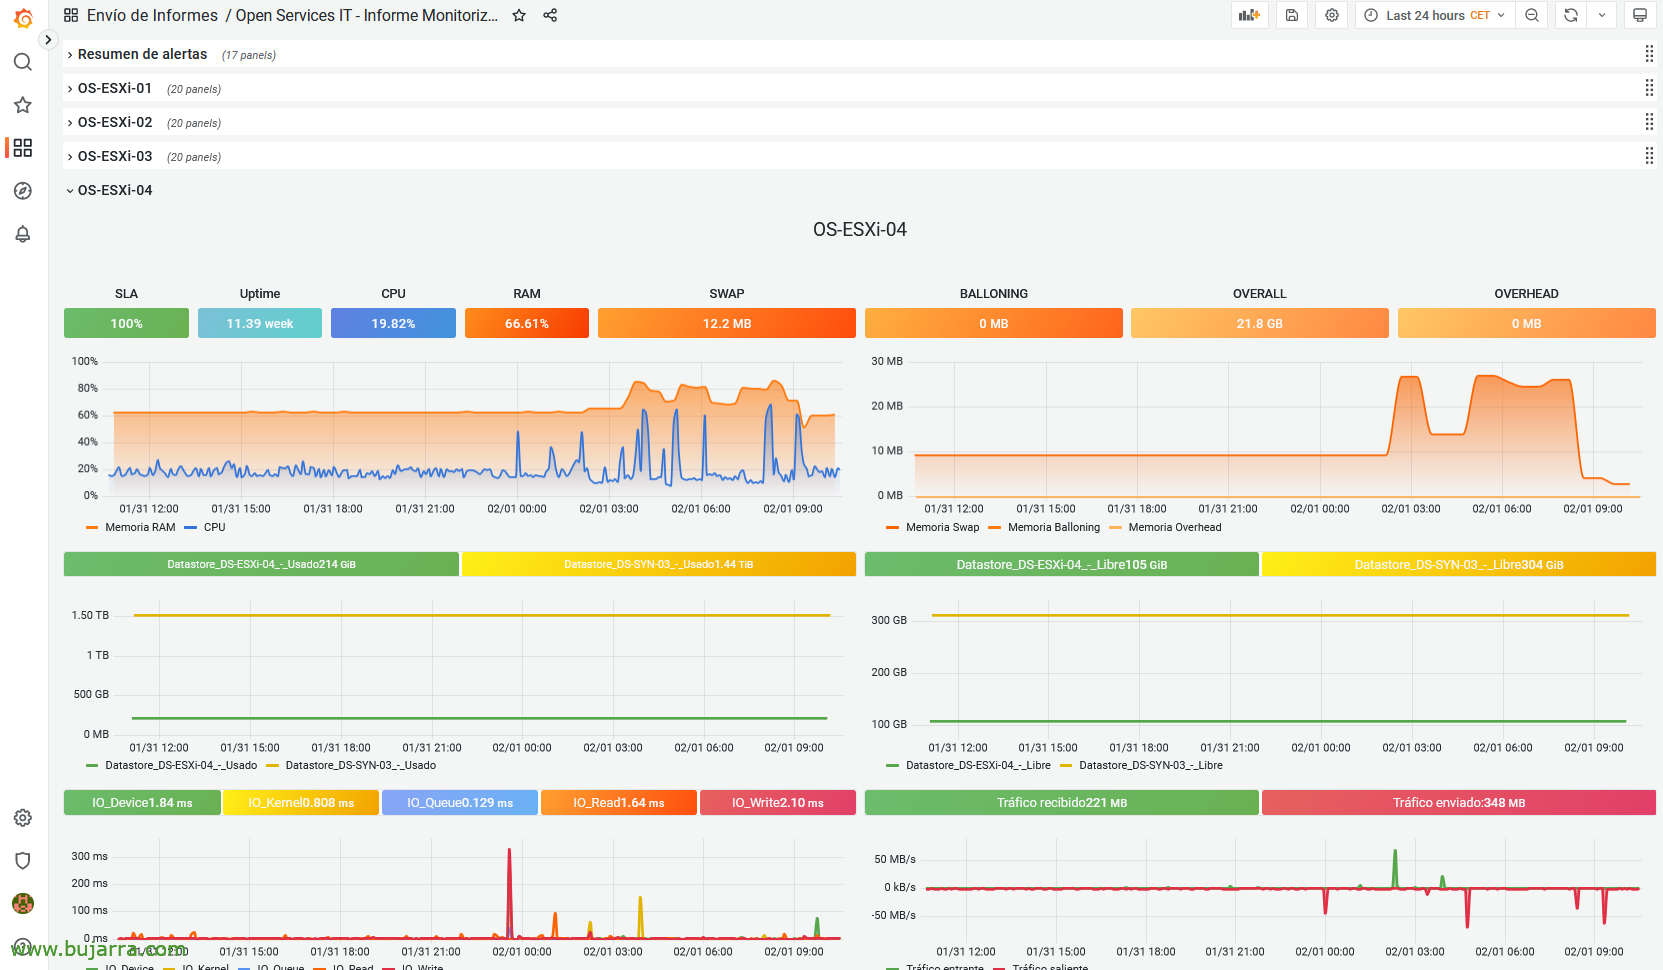
Task: Grab drag handle of OS-ESXi-02 row
Action: tap(1649, 122)
